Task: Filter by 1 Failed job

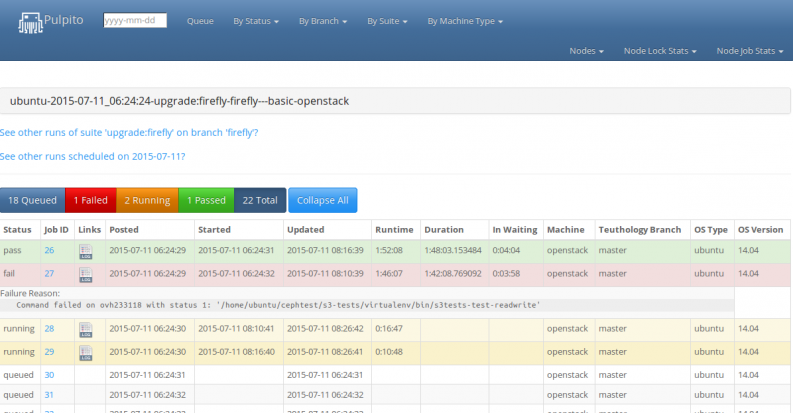Action: pyautogui.click(x=90, y=200)
